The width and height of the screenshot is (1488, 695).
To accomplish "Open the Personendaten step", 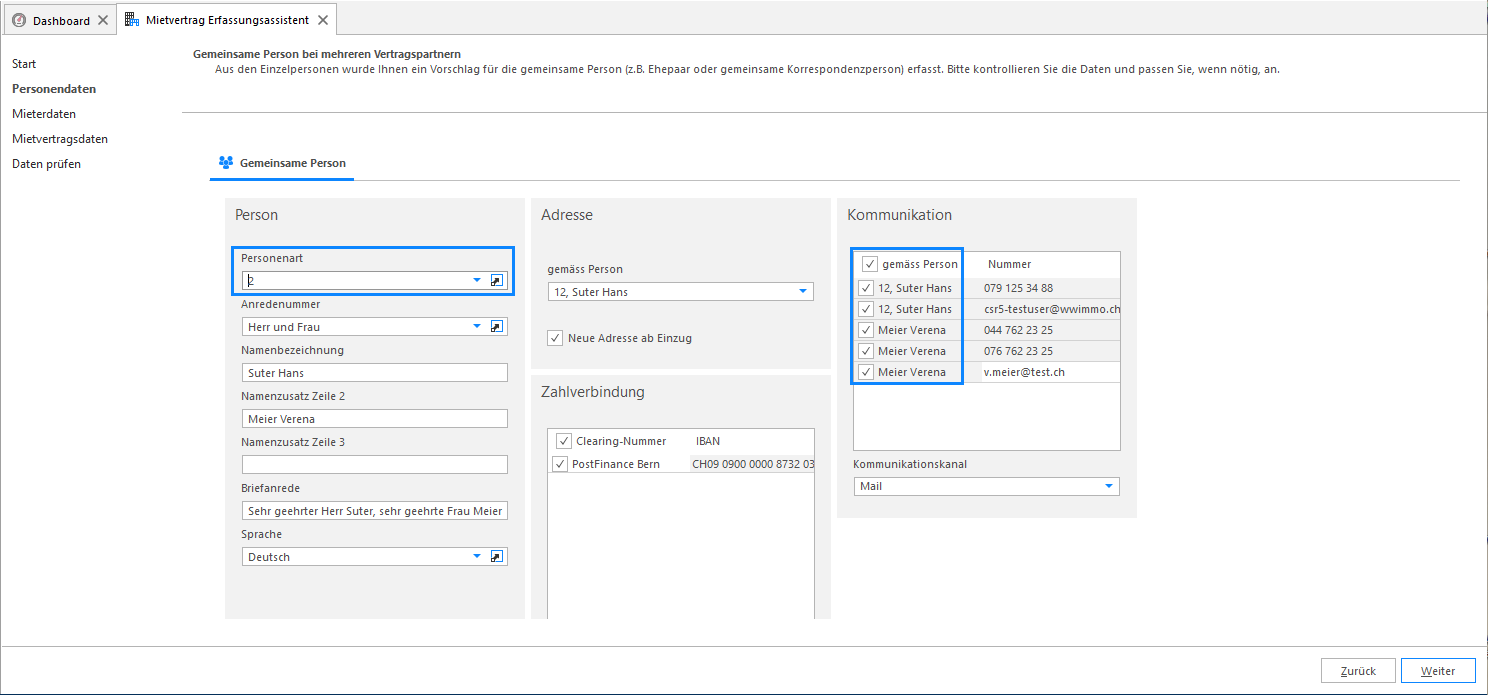I will tap(54, 89).
